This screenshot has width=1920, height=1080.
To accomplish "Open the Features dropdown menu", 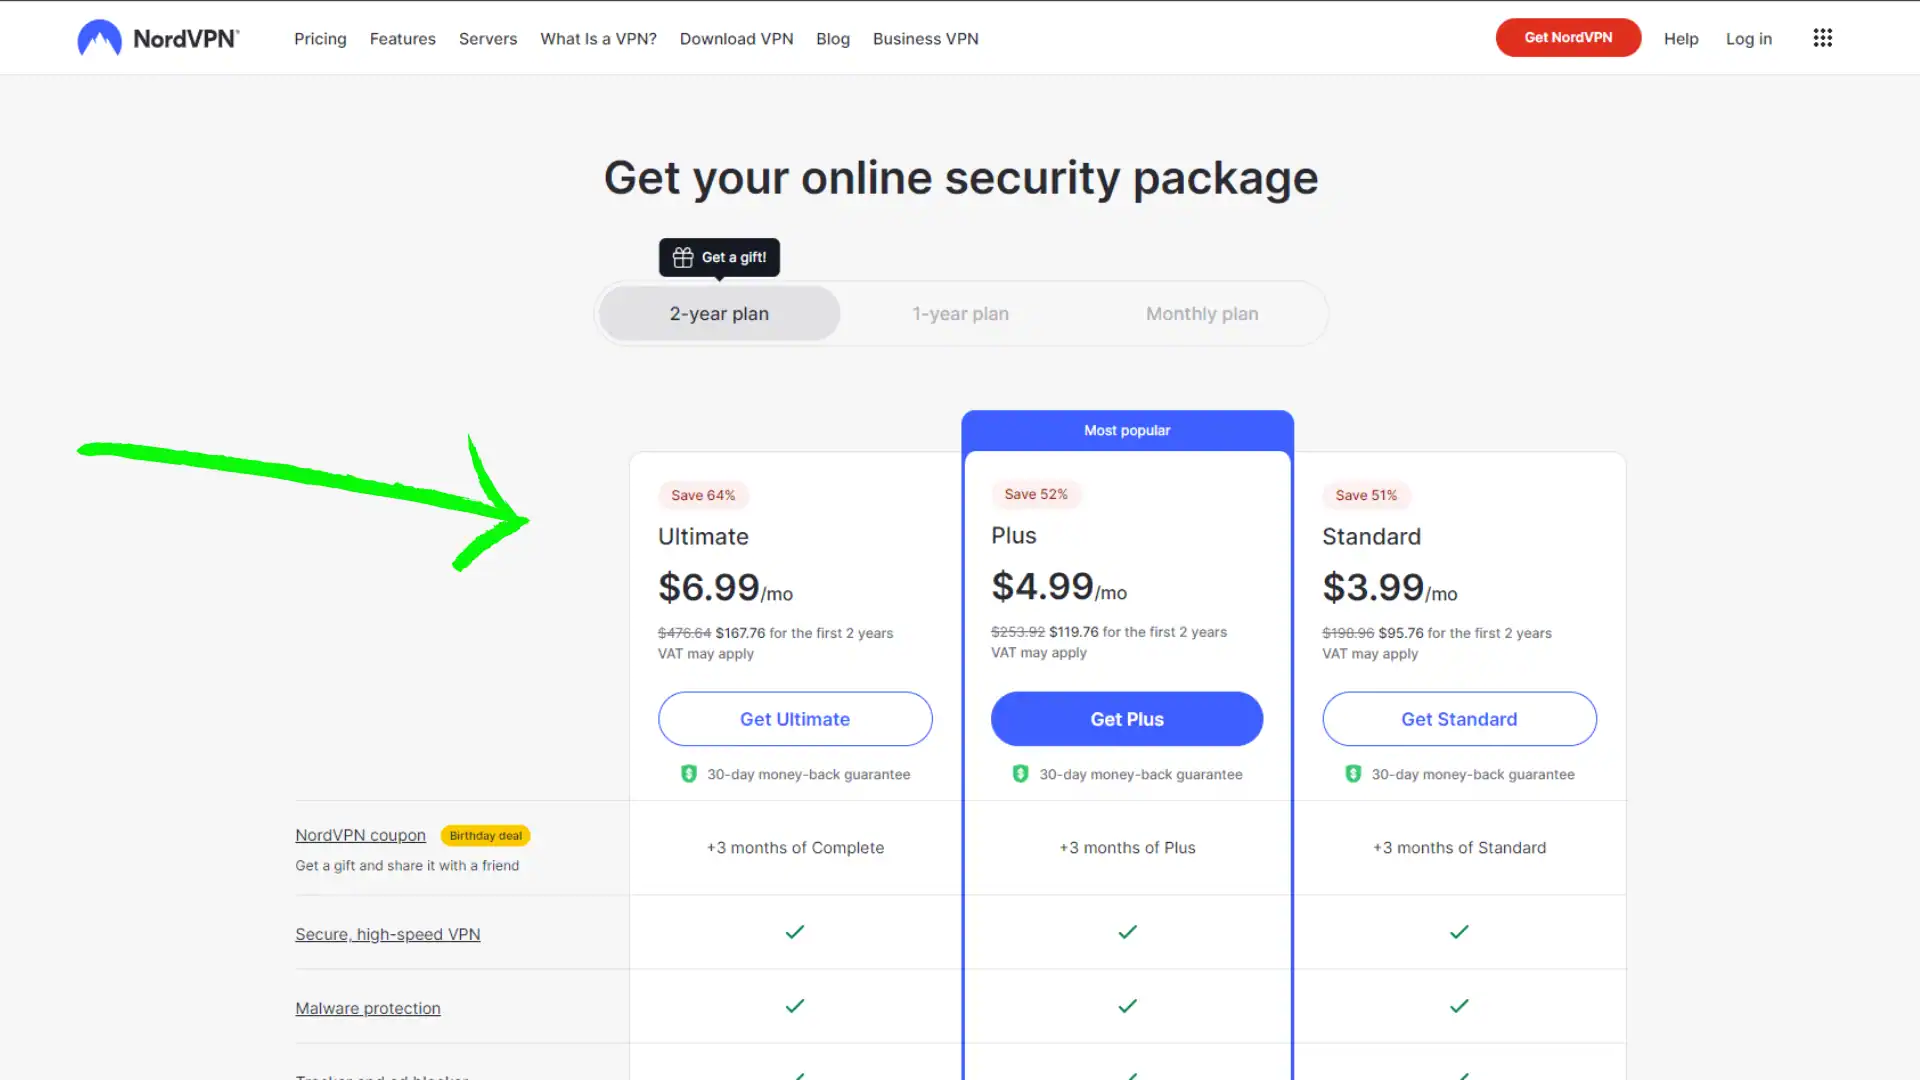I will coord(402,38).
